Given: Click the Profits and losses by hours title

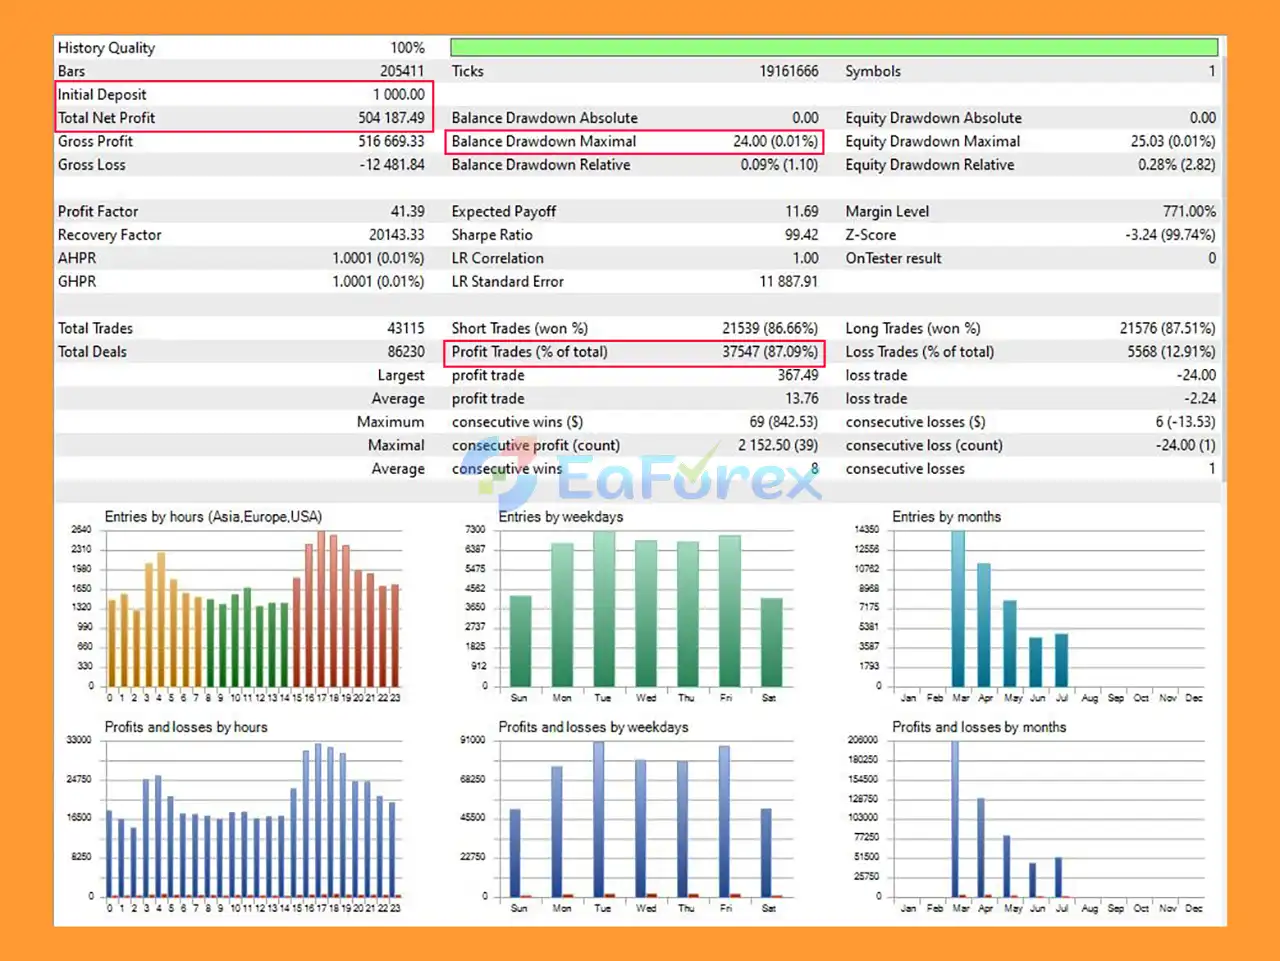Looking at the screenshot, I should point(186,727).
